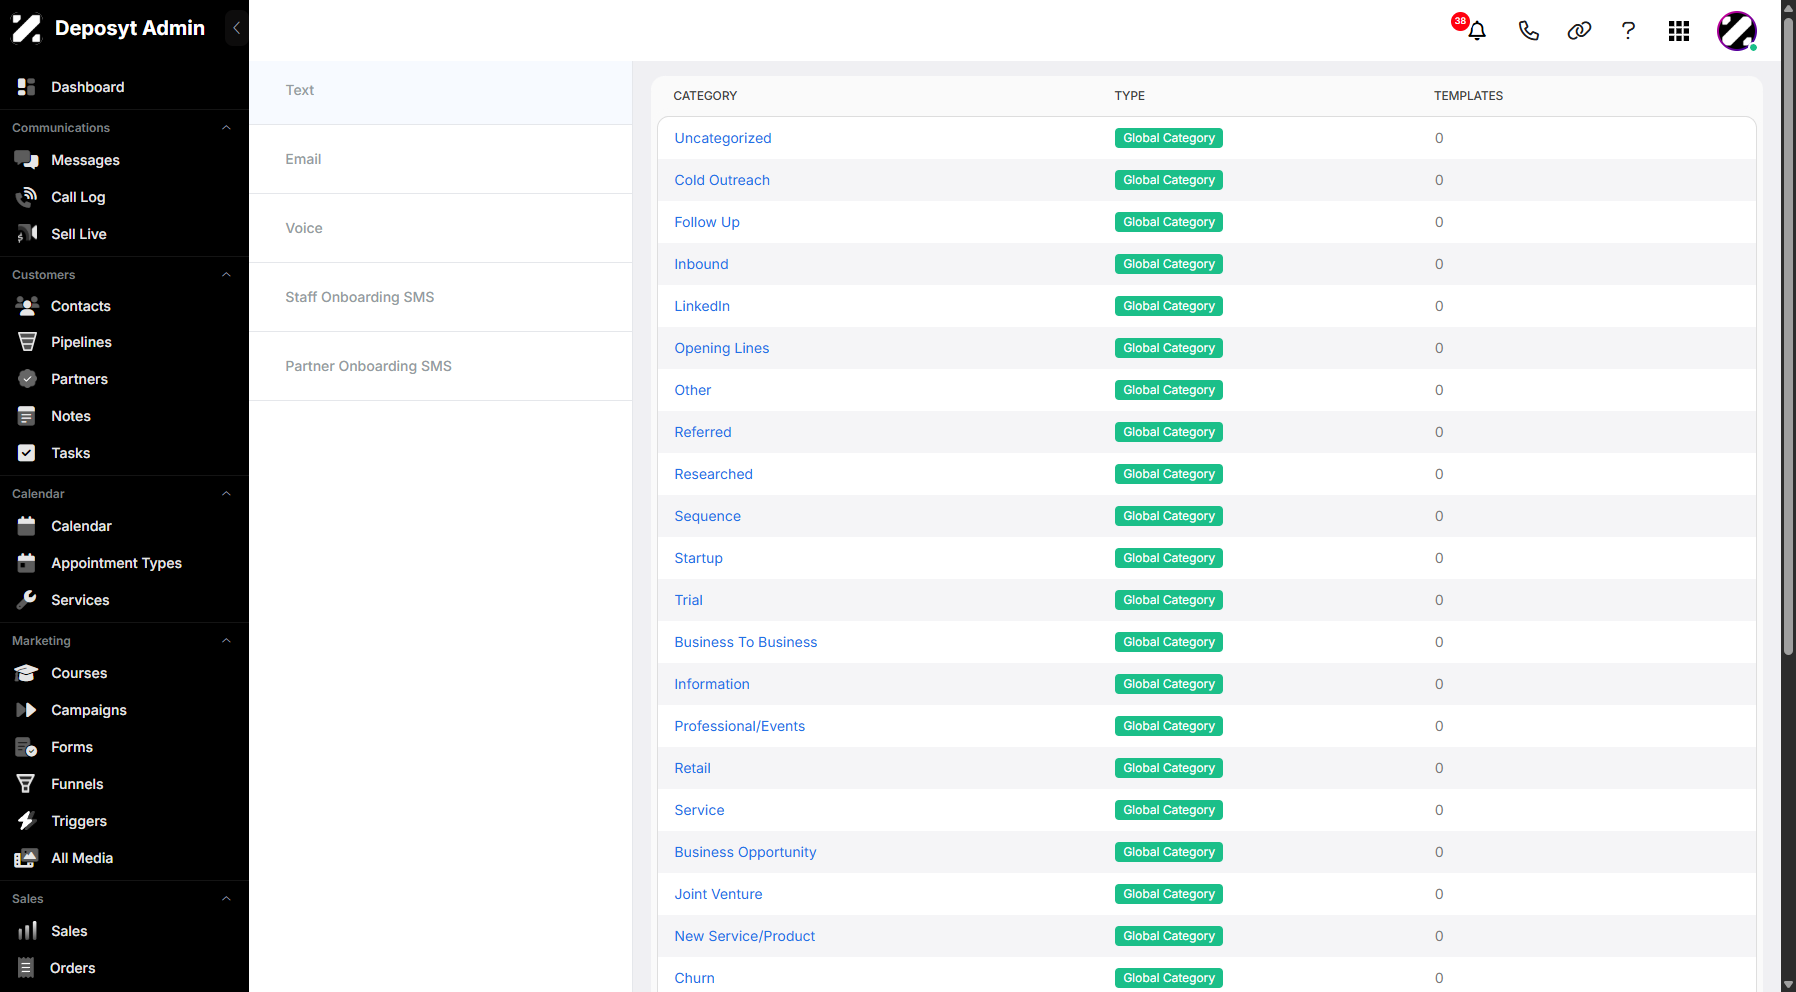Screen dimensions: 1796x992
Task: Open the Business To Business category
Action: 745,642
